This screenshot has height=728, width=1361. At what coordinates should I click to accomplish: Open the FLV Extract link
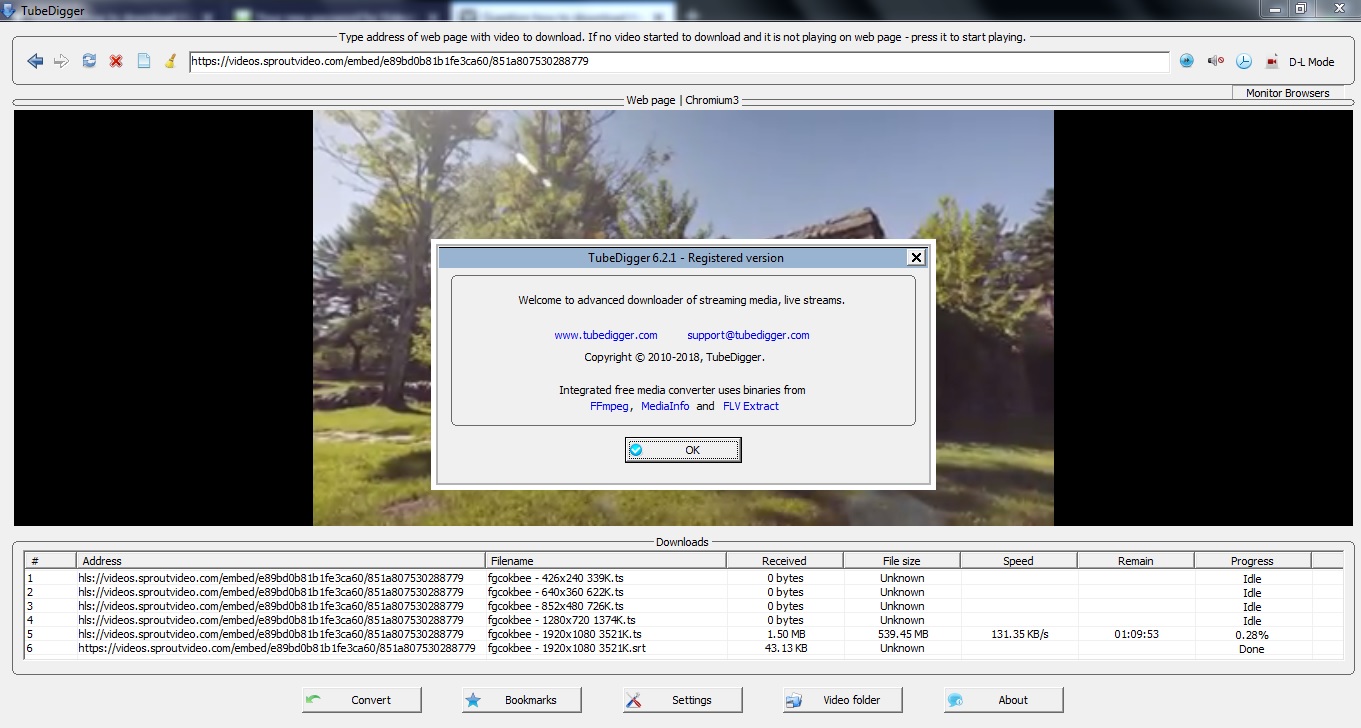click(751, 406)
